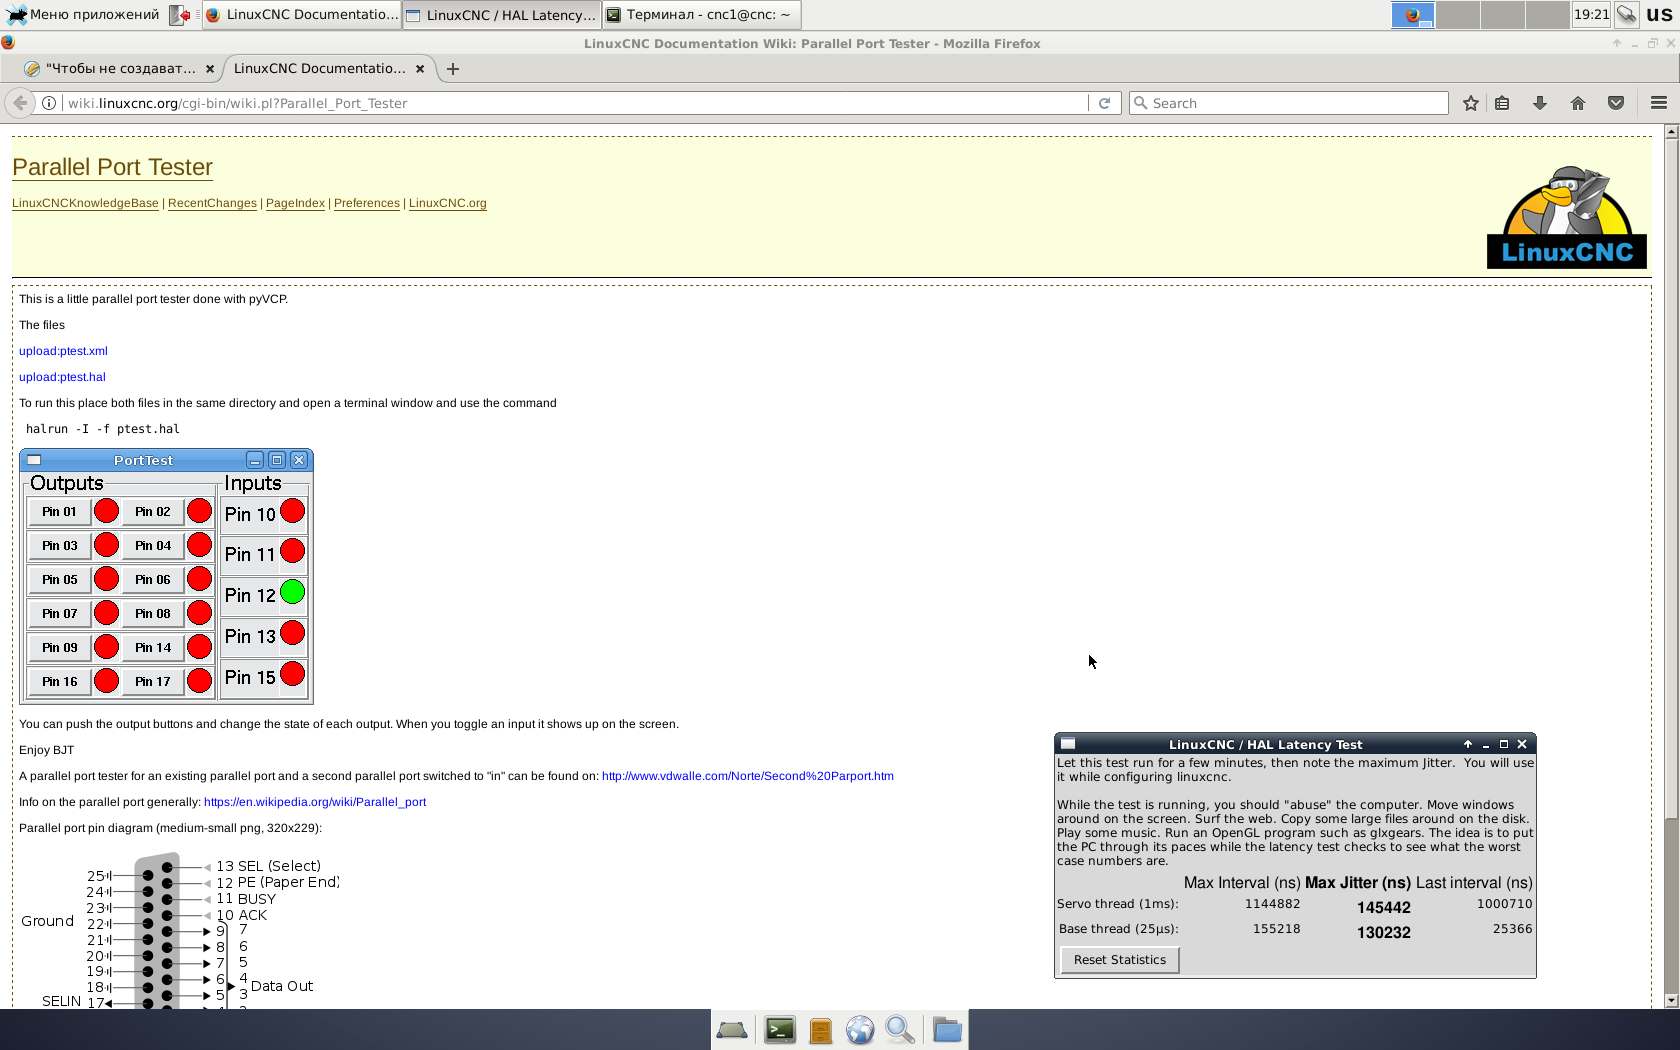
Task: Show site information via the info icon
Action: click(48, 103)
